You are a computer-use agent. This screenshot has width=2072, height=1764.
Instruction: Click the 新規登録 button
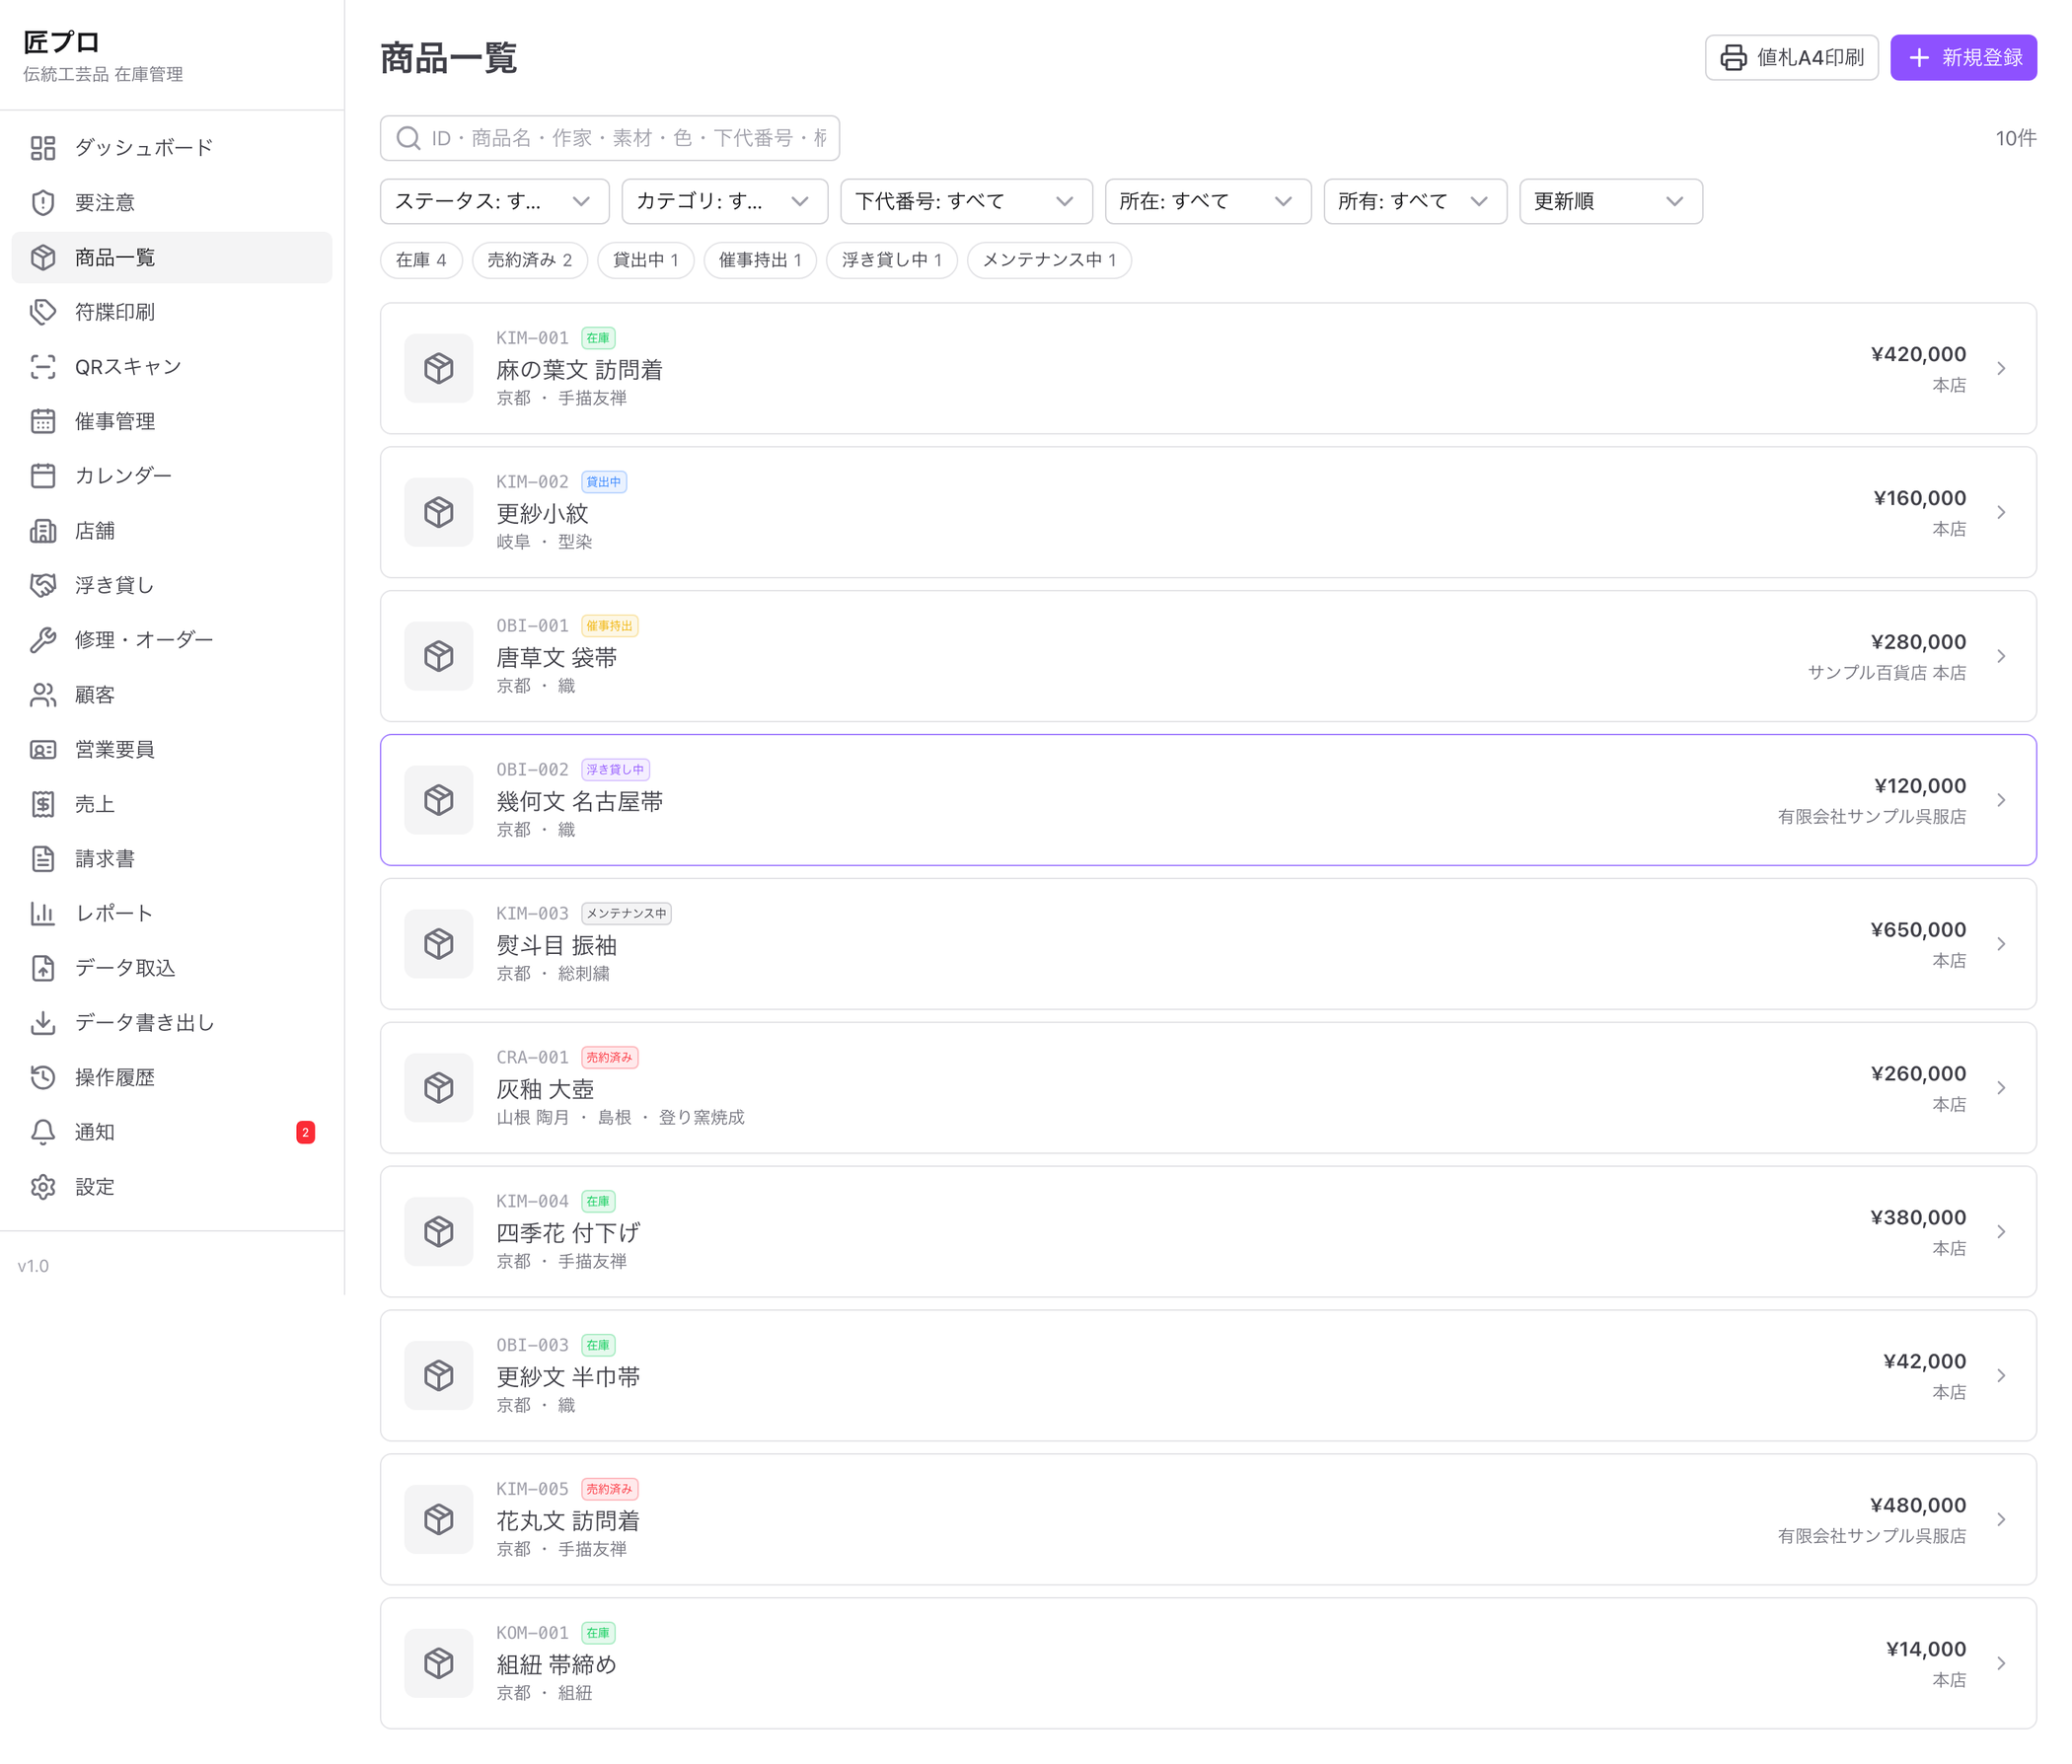point(1963,58)
